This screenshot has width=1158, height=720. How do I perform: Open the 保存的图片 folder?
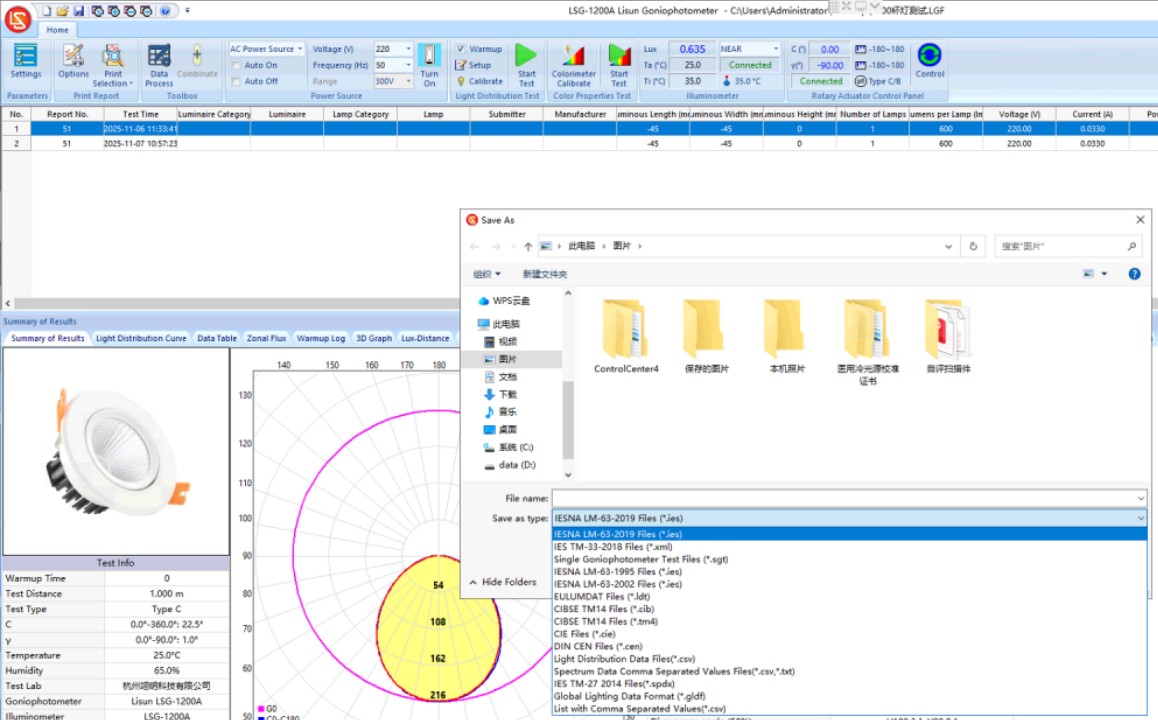coord(706,337)
